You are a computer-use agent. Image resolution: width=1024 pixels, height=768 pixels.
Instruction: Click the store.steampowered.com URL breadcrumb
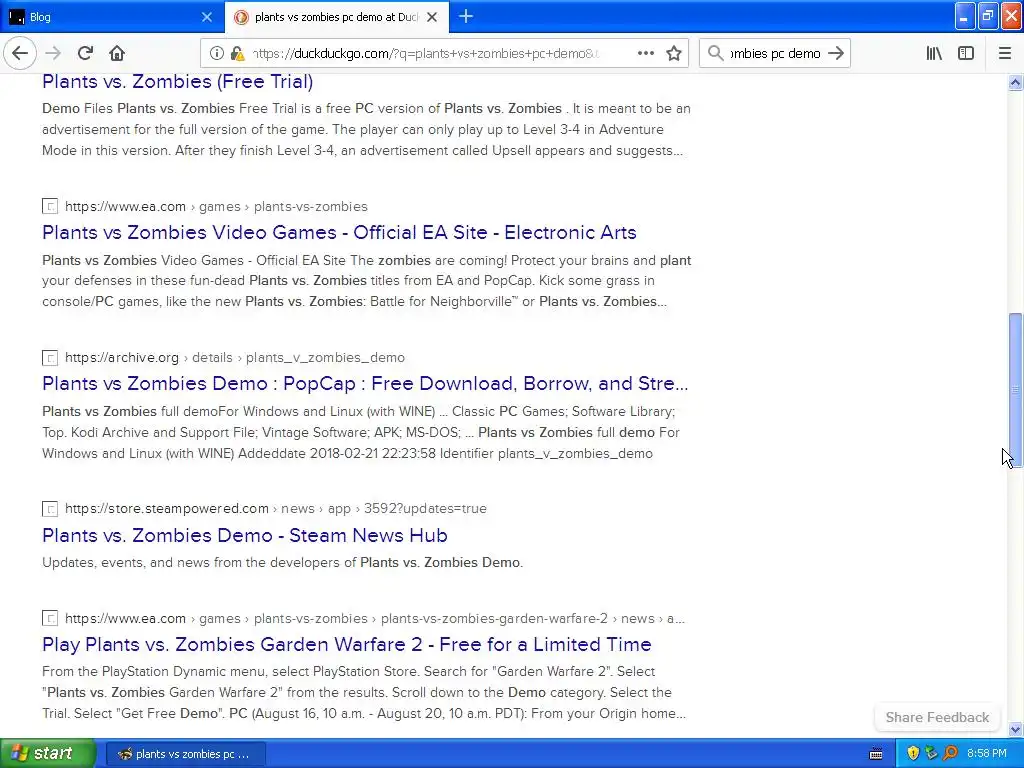(x=276, y=508)
